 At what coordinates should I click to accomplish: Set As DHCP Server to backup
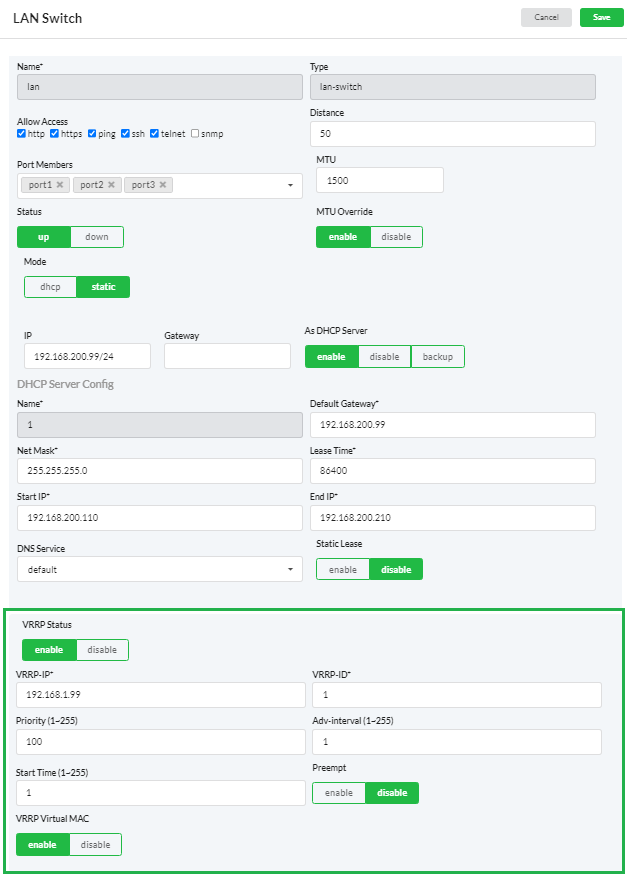pos(440,356)
